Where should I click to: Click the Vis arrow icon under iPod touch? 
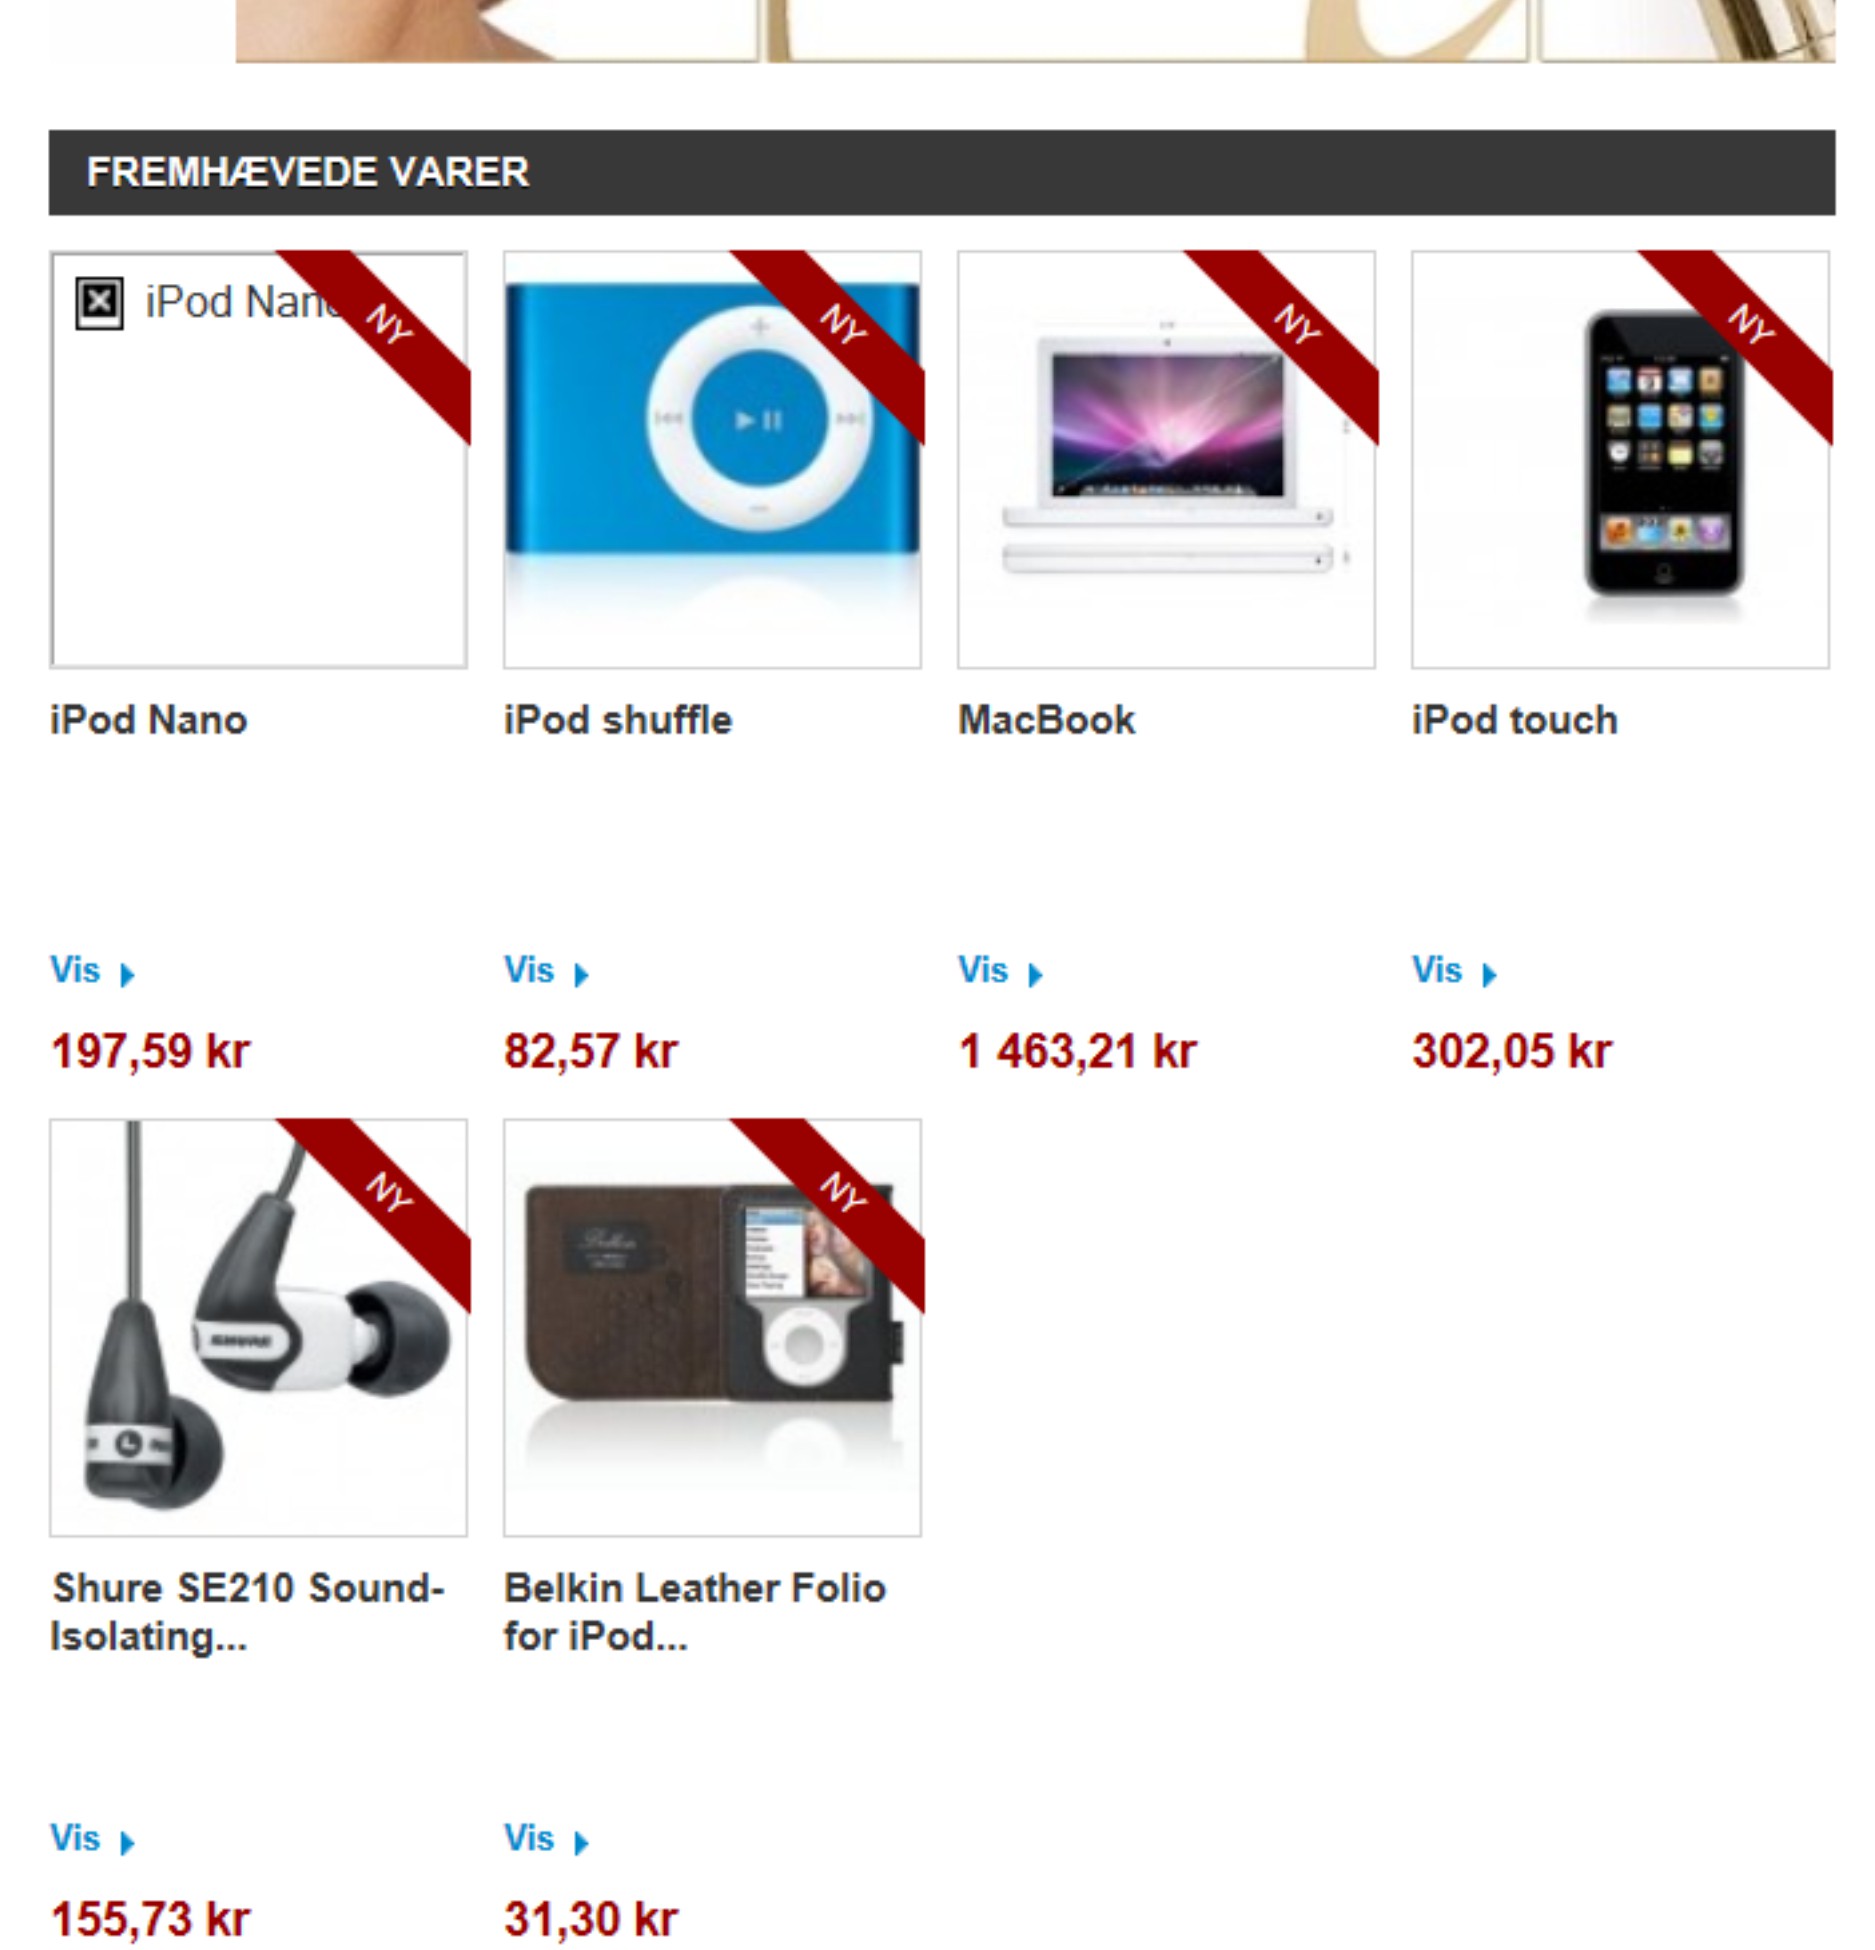[1489, 974]
